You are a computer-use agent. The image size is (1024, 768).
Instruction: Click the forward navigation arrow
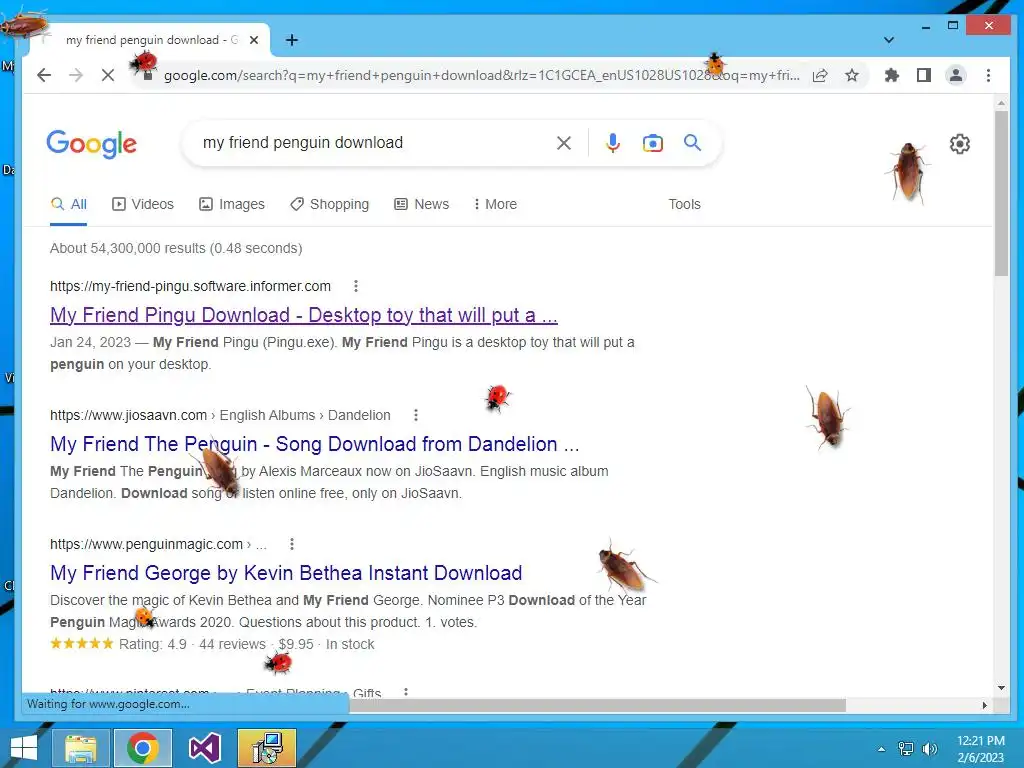coord(76,75)
